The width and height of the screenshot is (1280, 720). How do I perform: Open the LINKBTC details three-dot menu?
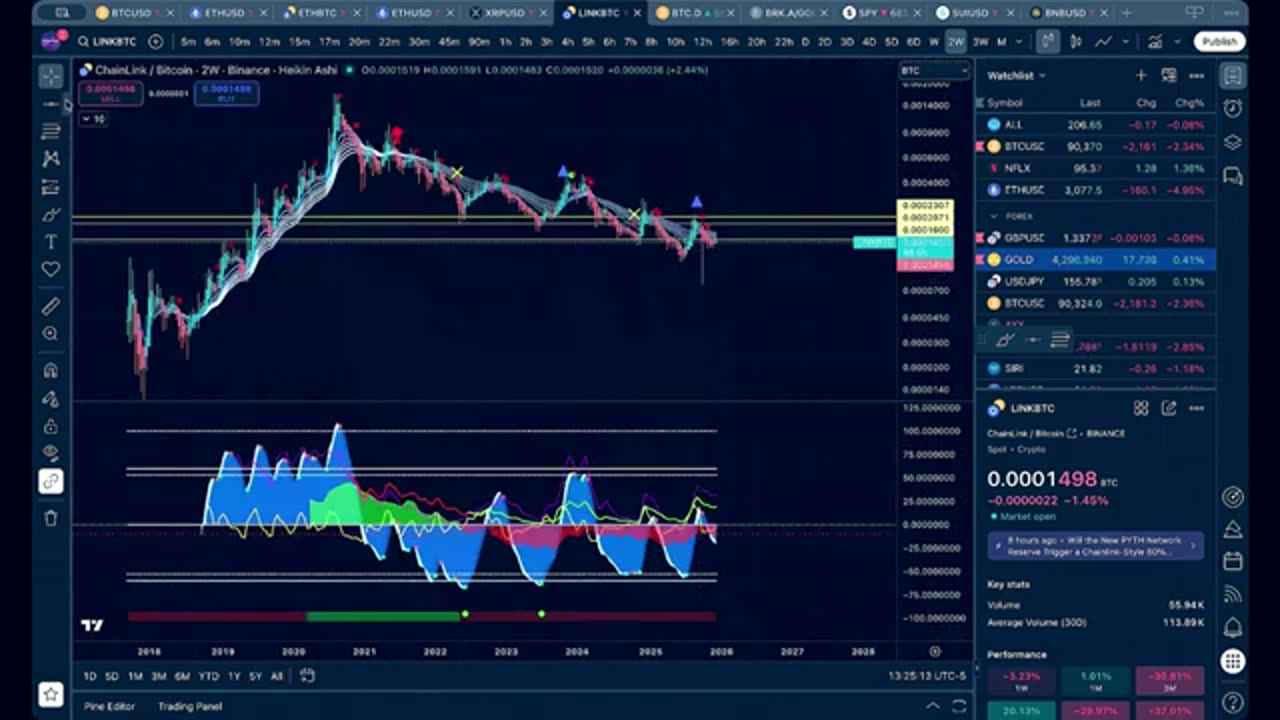pos(1196,408)
